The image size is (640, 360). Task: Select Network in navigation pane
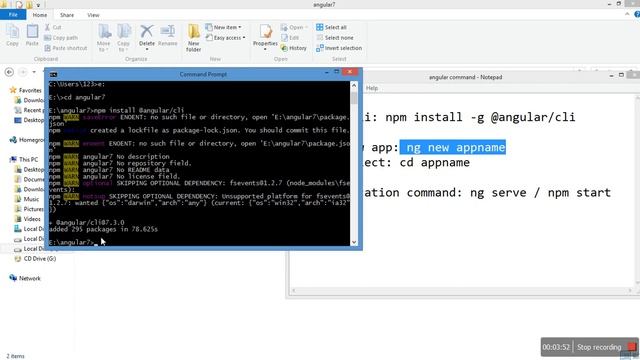[x=25, y=278]
